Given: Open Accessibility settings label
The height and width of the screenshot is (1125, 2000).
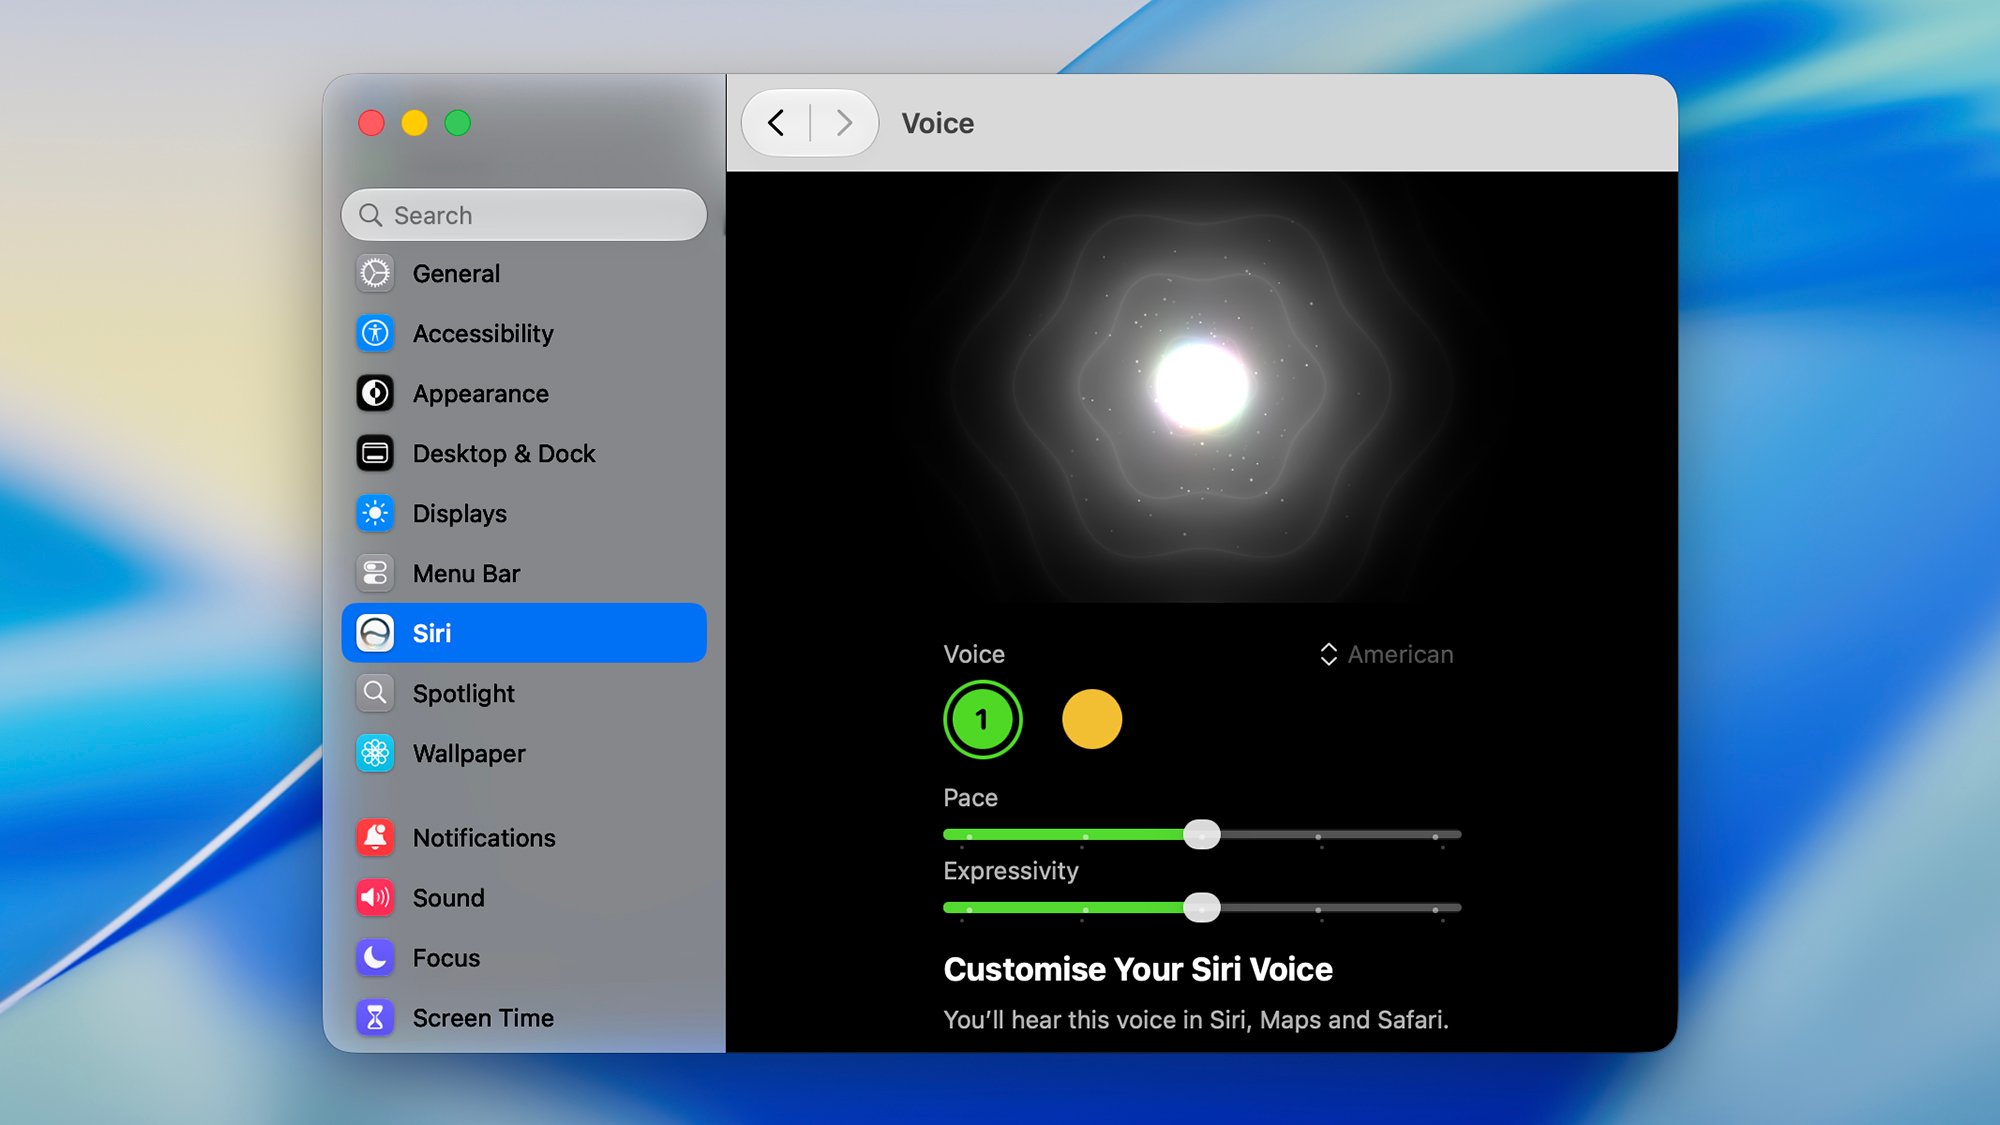Looking at the screenshot, I should click(x=483, y=334).
